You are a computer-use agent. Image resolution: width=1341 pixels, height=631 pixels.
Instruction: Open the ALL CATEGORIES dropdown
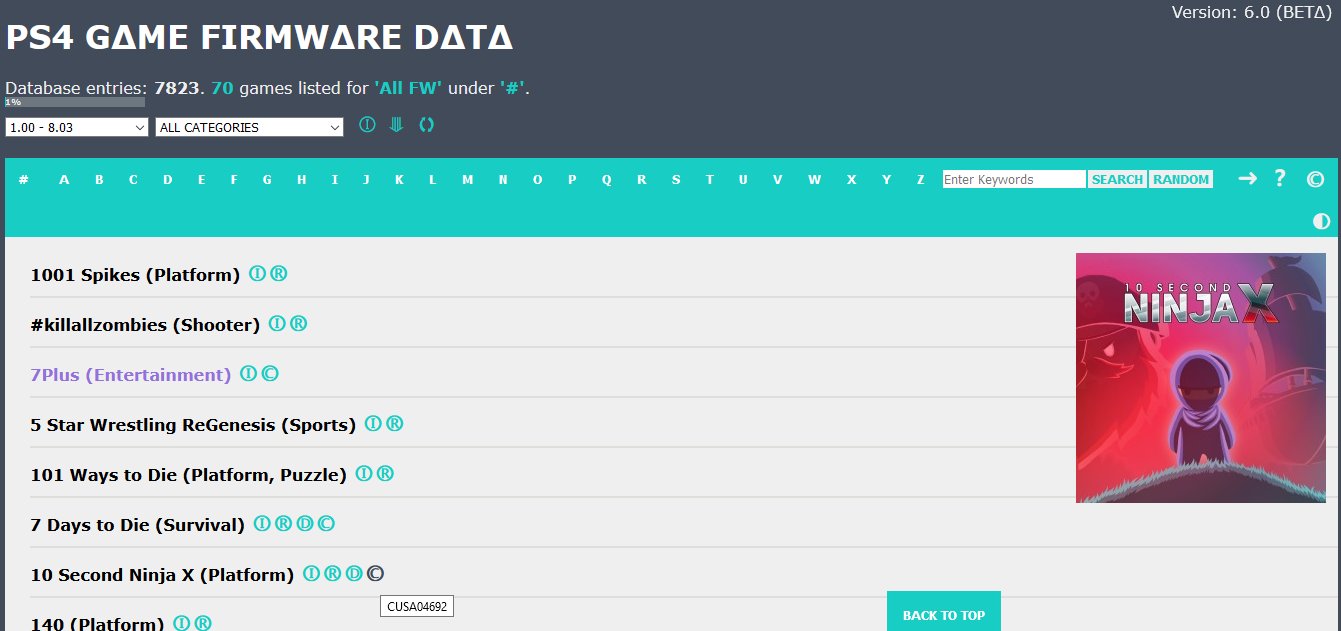[250, 127]
